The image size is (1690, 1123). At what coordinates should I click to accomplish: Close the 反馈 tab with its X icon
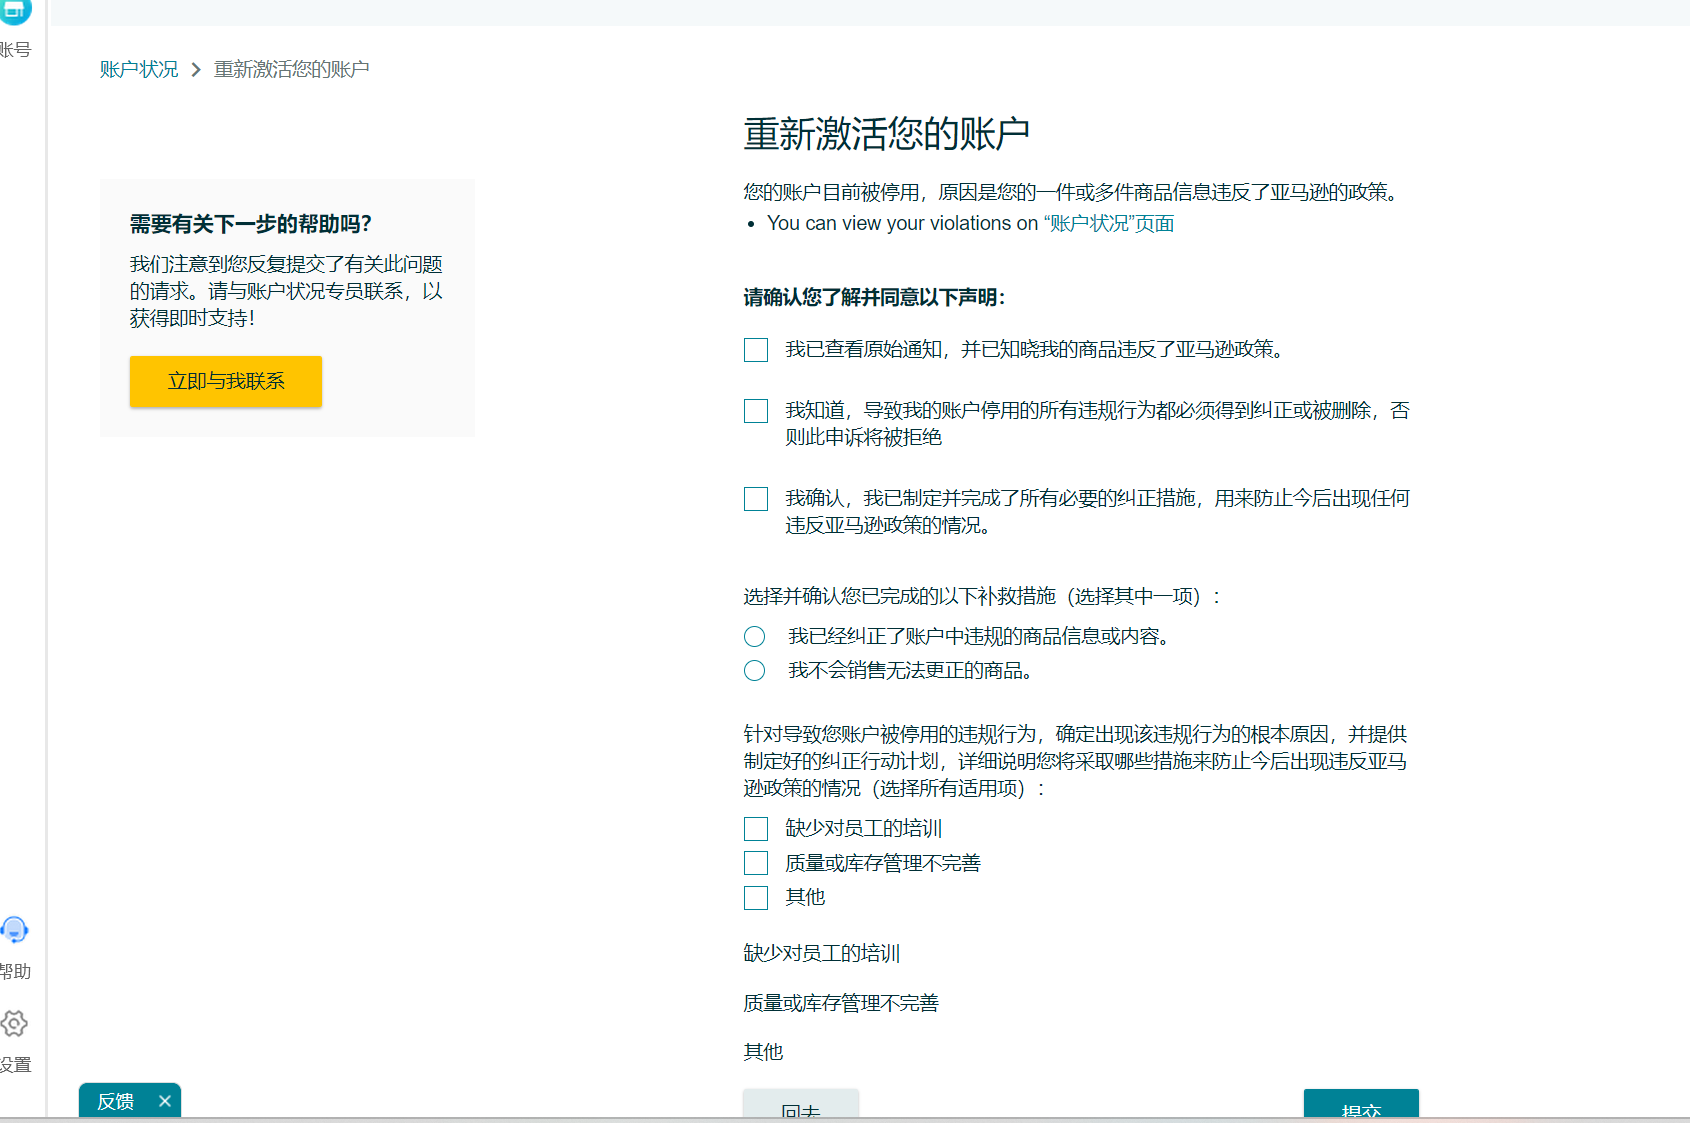coord(165,1101)
